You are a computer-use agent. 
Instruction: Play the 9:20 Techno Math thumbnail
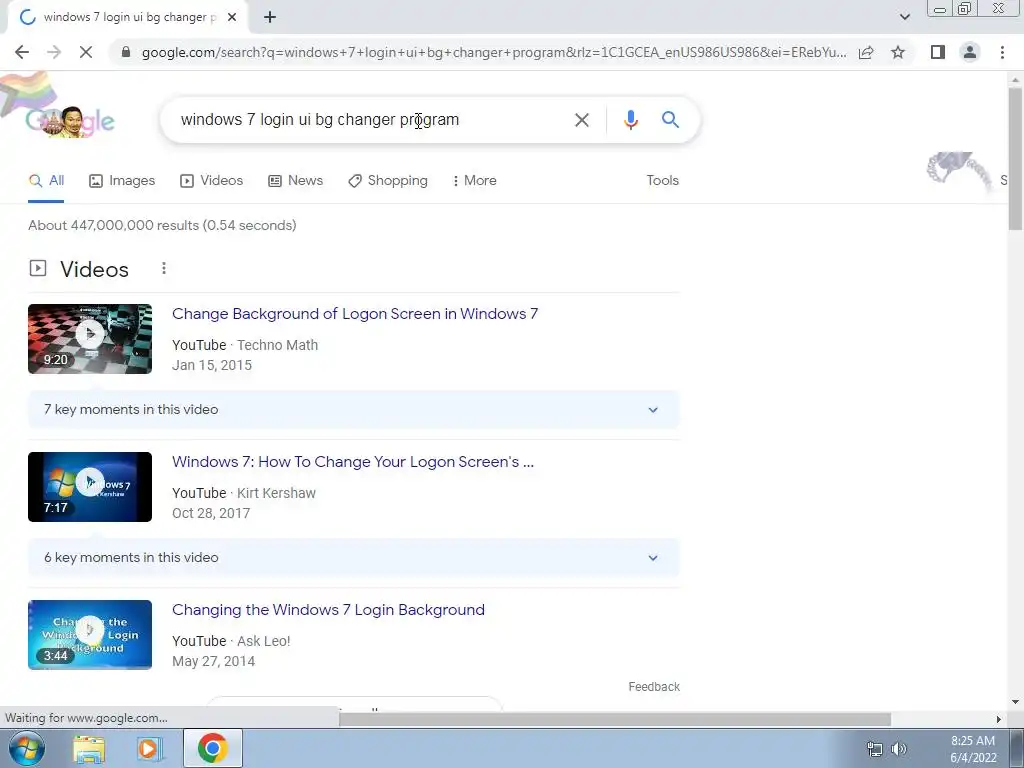(90, 339)
